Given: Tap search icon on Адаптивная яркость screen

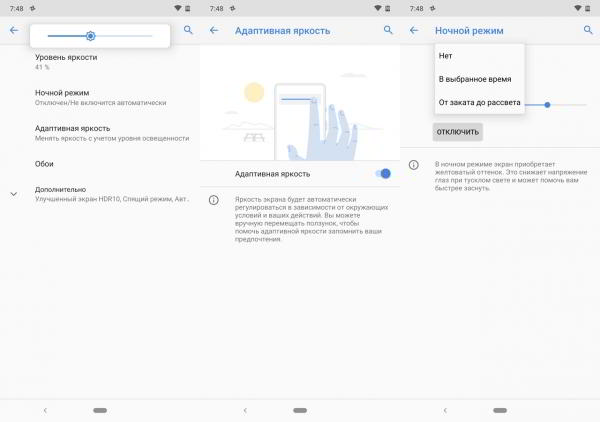Looking at the screenshot, I should [388, 30].
